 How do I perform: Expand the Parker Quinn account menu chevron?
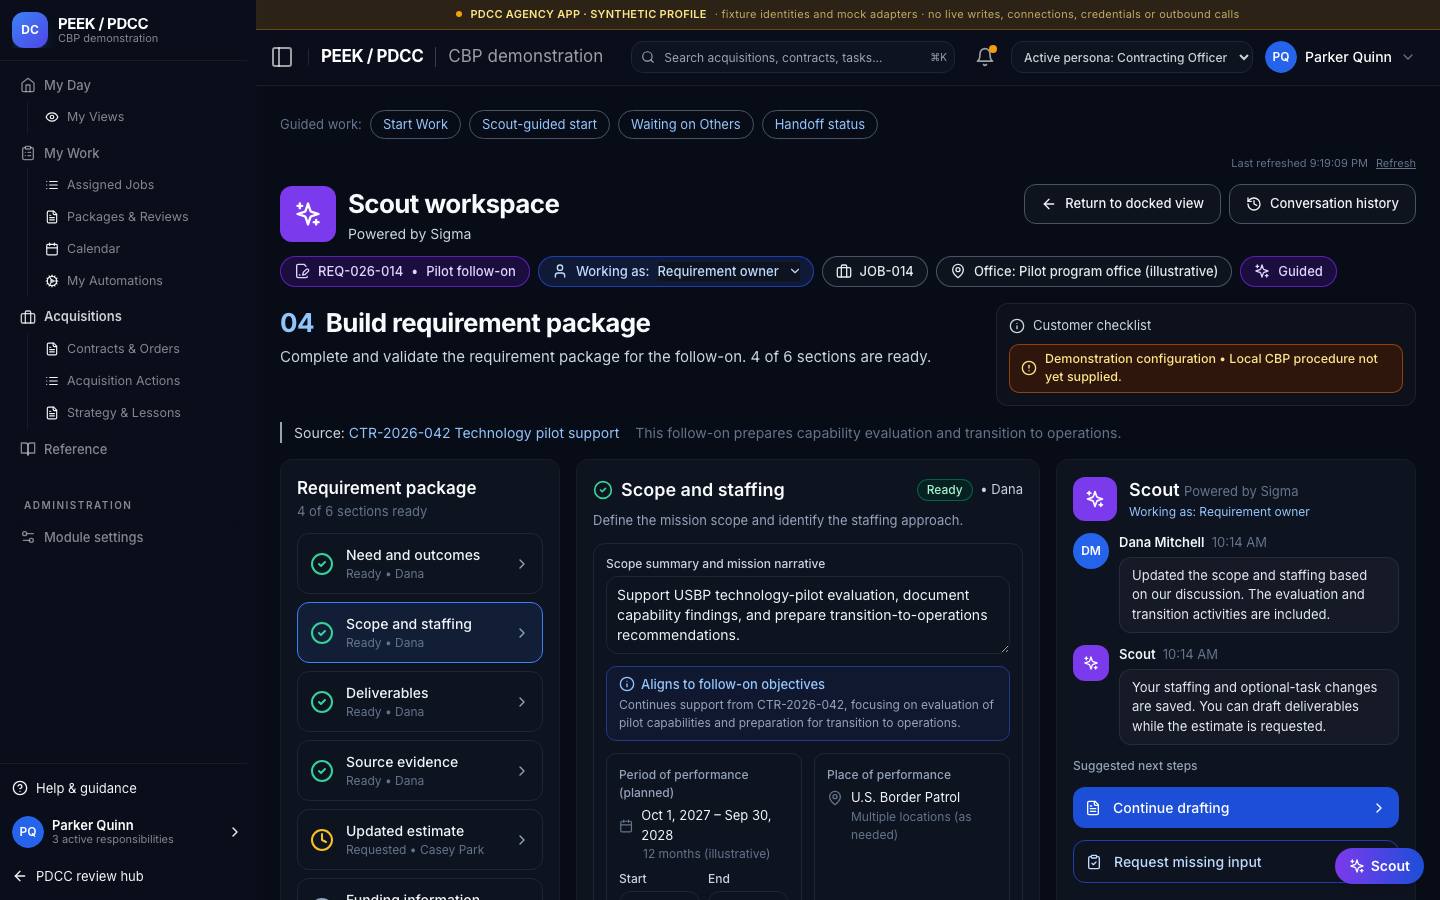click(x=1408, y=57)
